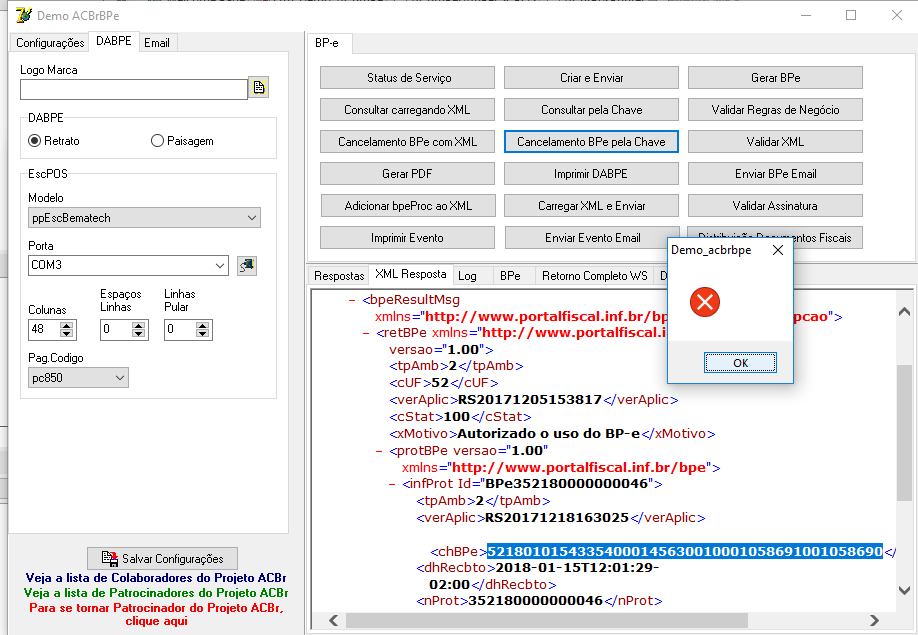Click Enviar BPe Email button
This screenshot has height=635, width=918.
[775, 174]
